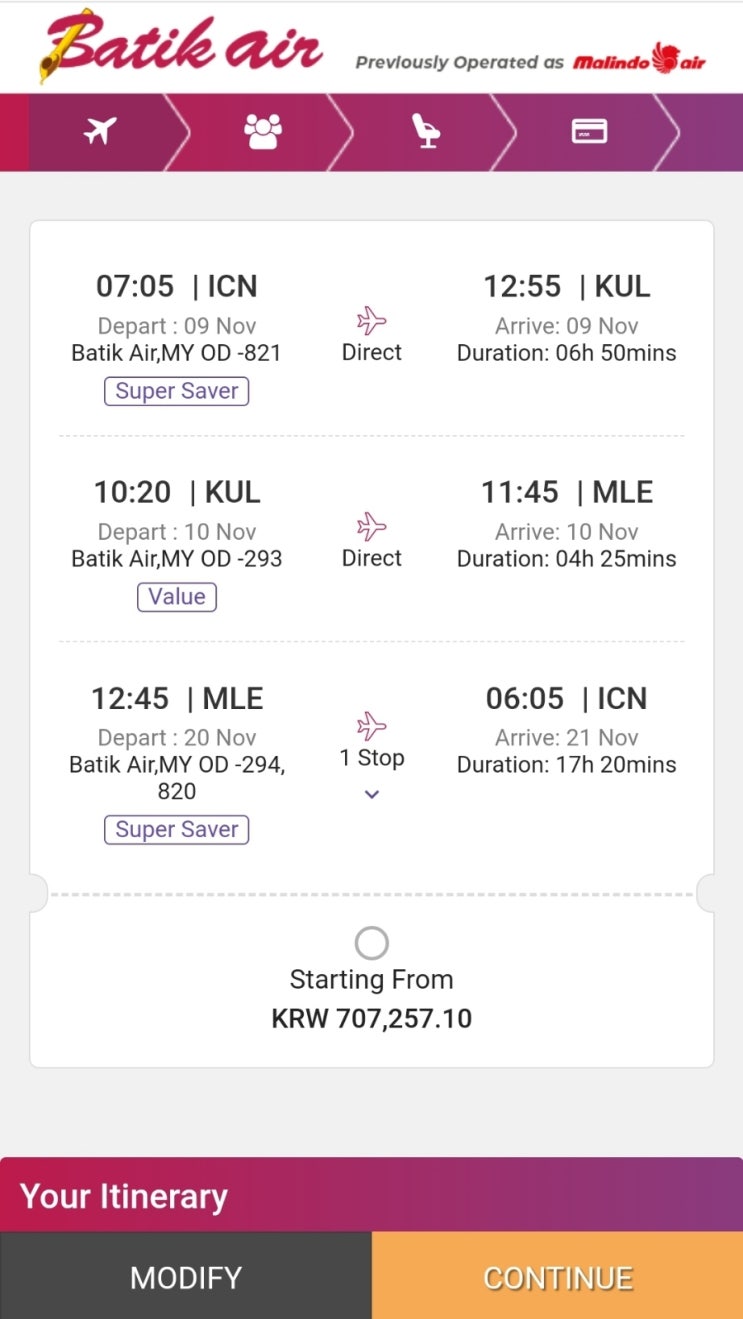Expand the Your Itinerary panel
This screenshot has width=743, height=1319.
click(x=371, y=1194)
